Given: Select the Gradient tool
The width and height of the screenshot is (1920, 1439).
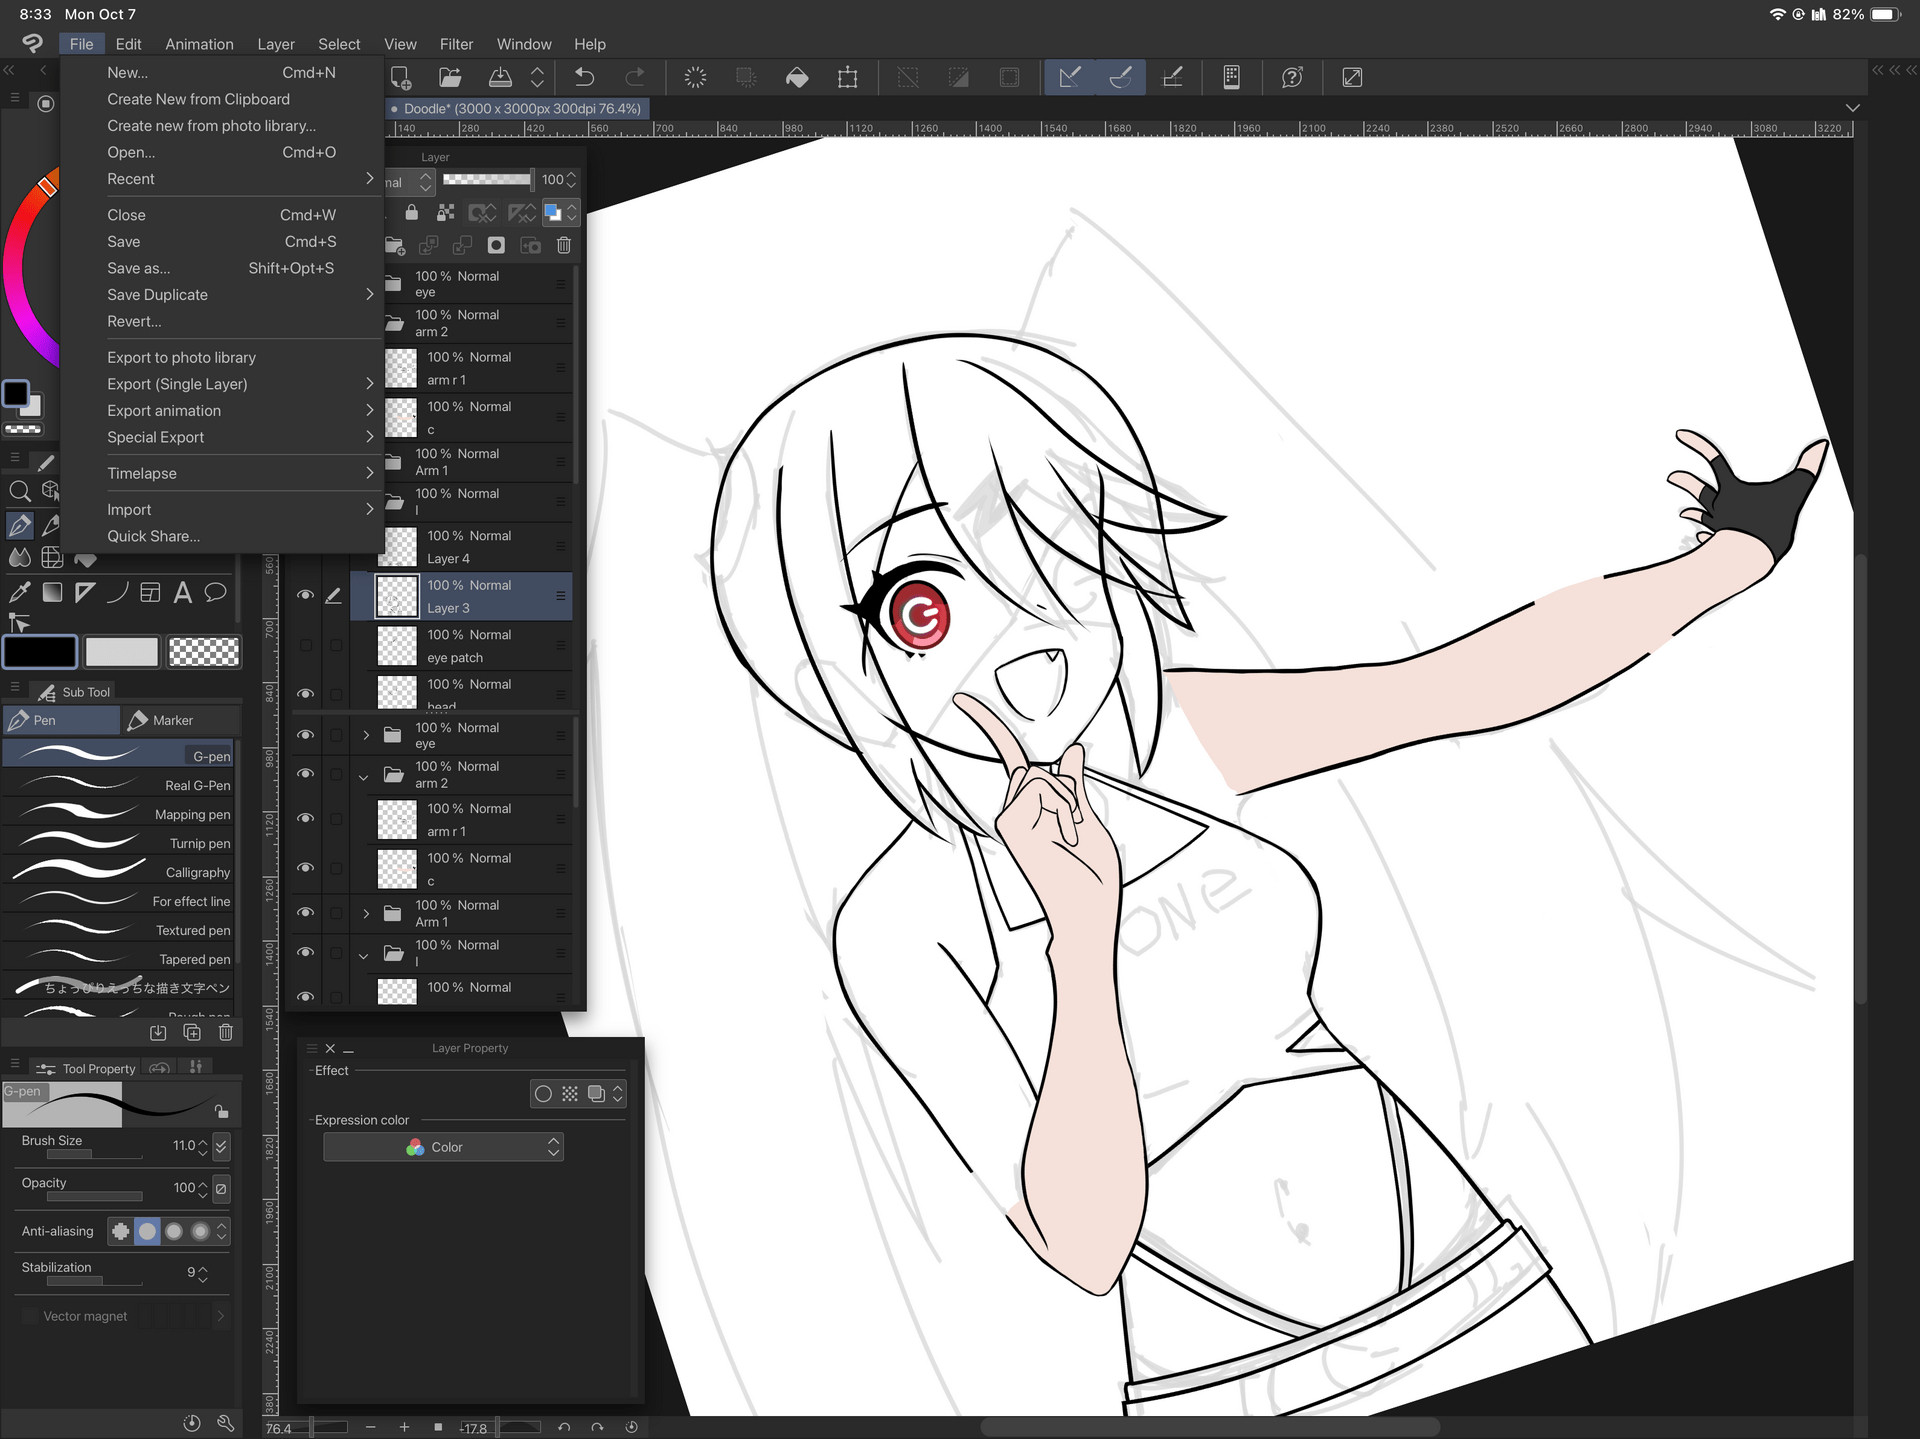Looking at the screenshot, I should pos(52,592).
